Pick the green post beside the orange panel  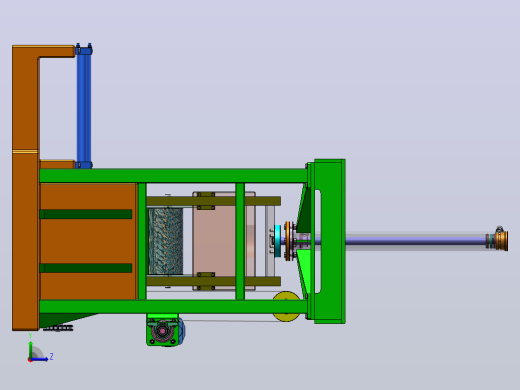click(x=142, y=241)
